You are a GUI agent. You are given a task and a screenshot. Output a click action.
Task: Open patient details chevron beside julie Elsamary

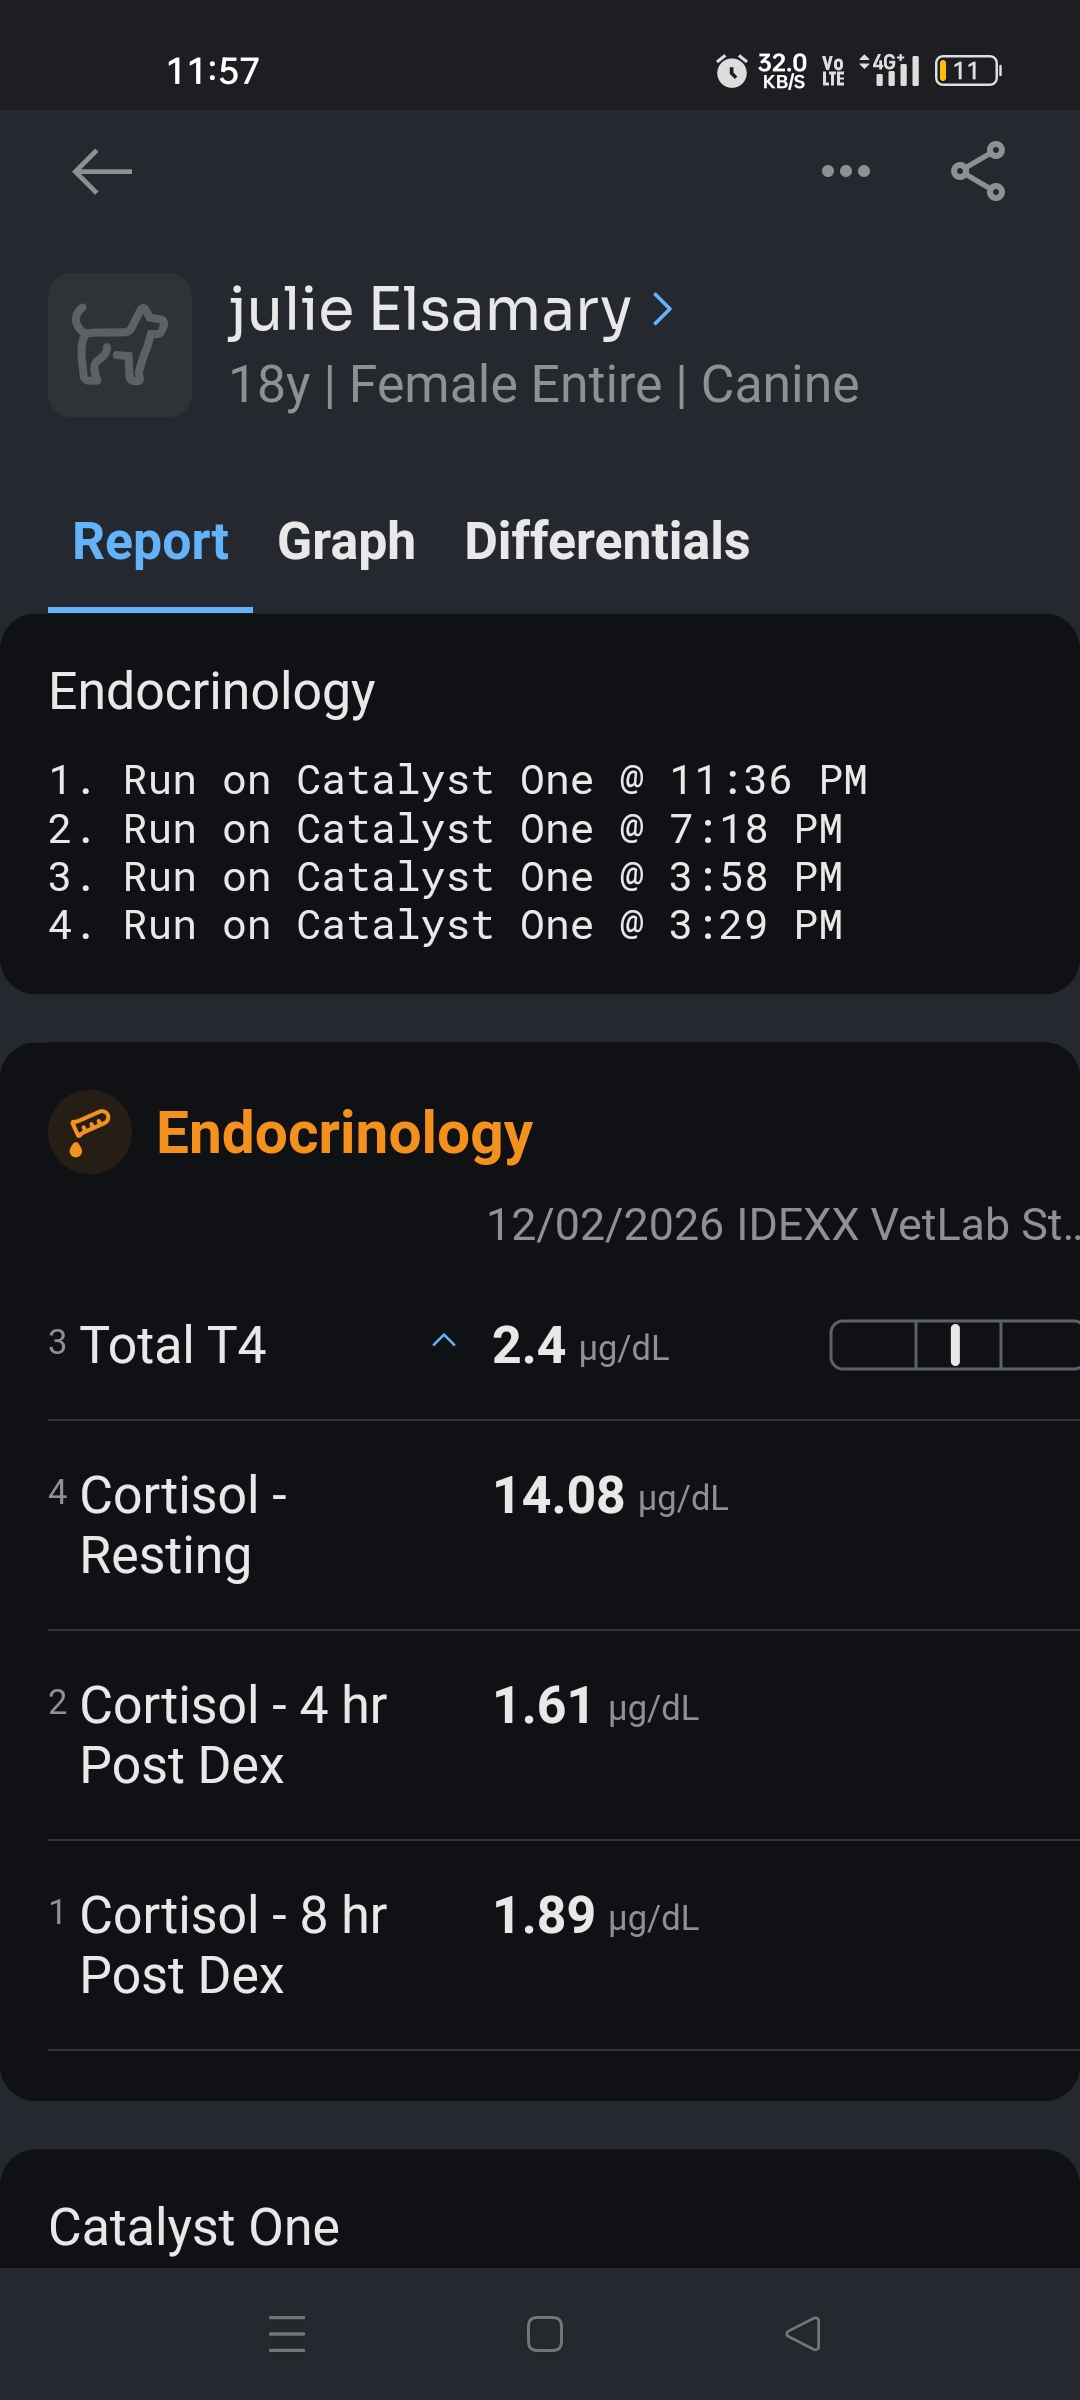[x=662, y=309]
